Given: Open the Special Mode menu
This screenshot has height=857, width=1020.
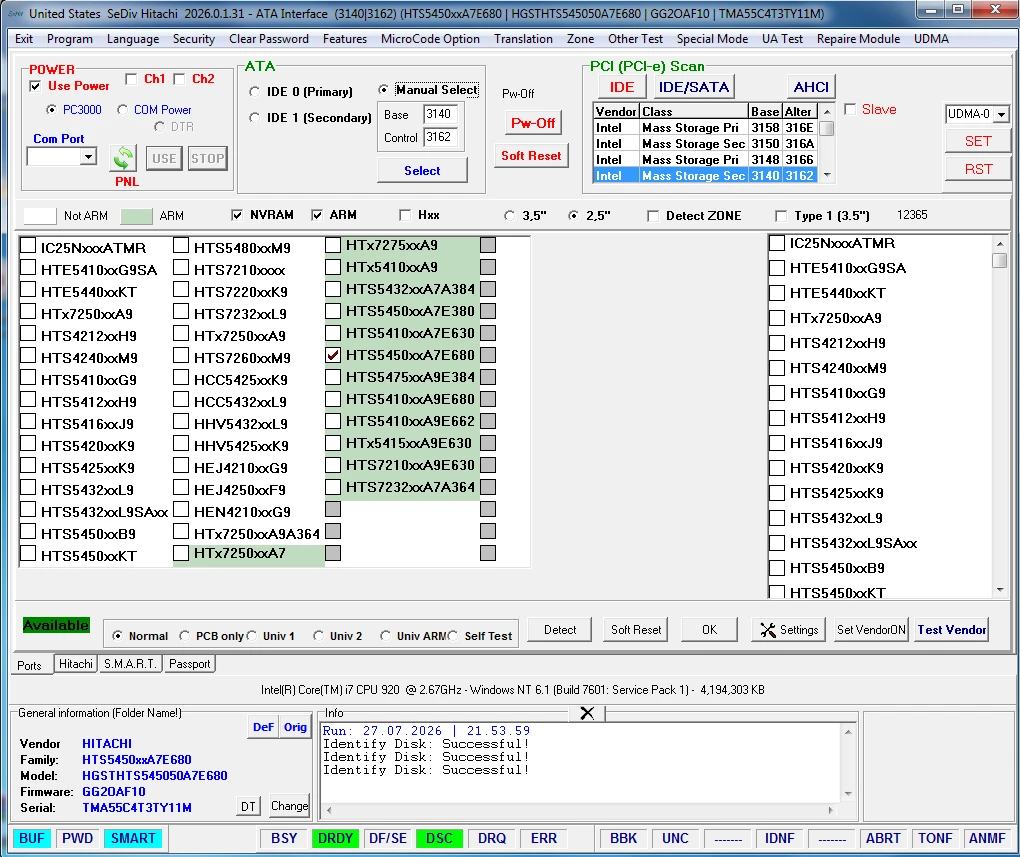Looking at the screenshot, I should (x=712, y=39).
